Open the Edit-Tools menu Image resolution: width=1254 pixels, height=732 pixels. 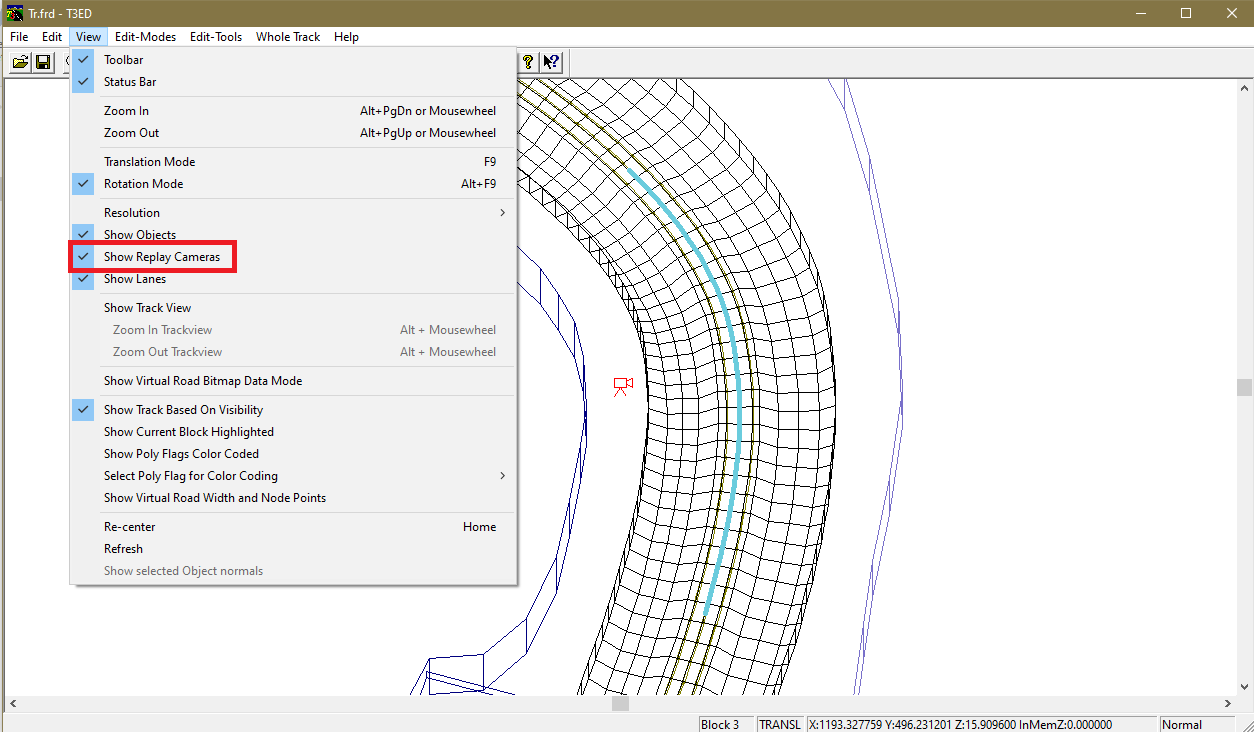(216, 37)
